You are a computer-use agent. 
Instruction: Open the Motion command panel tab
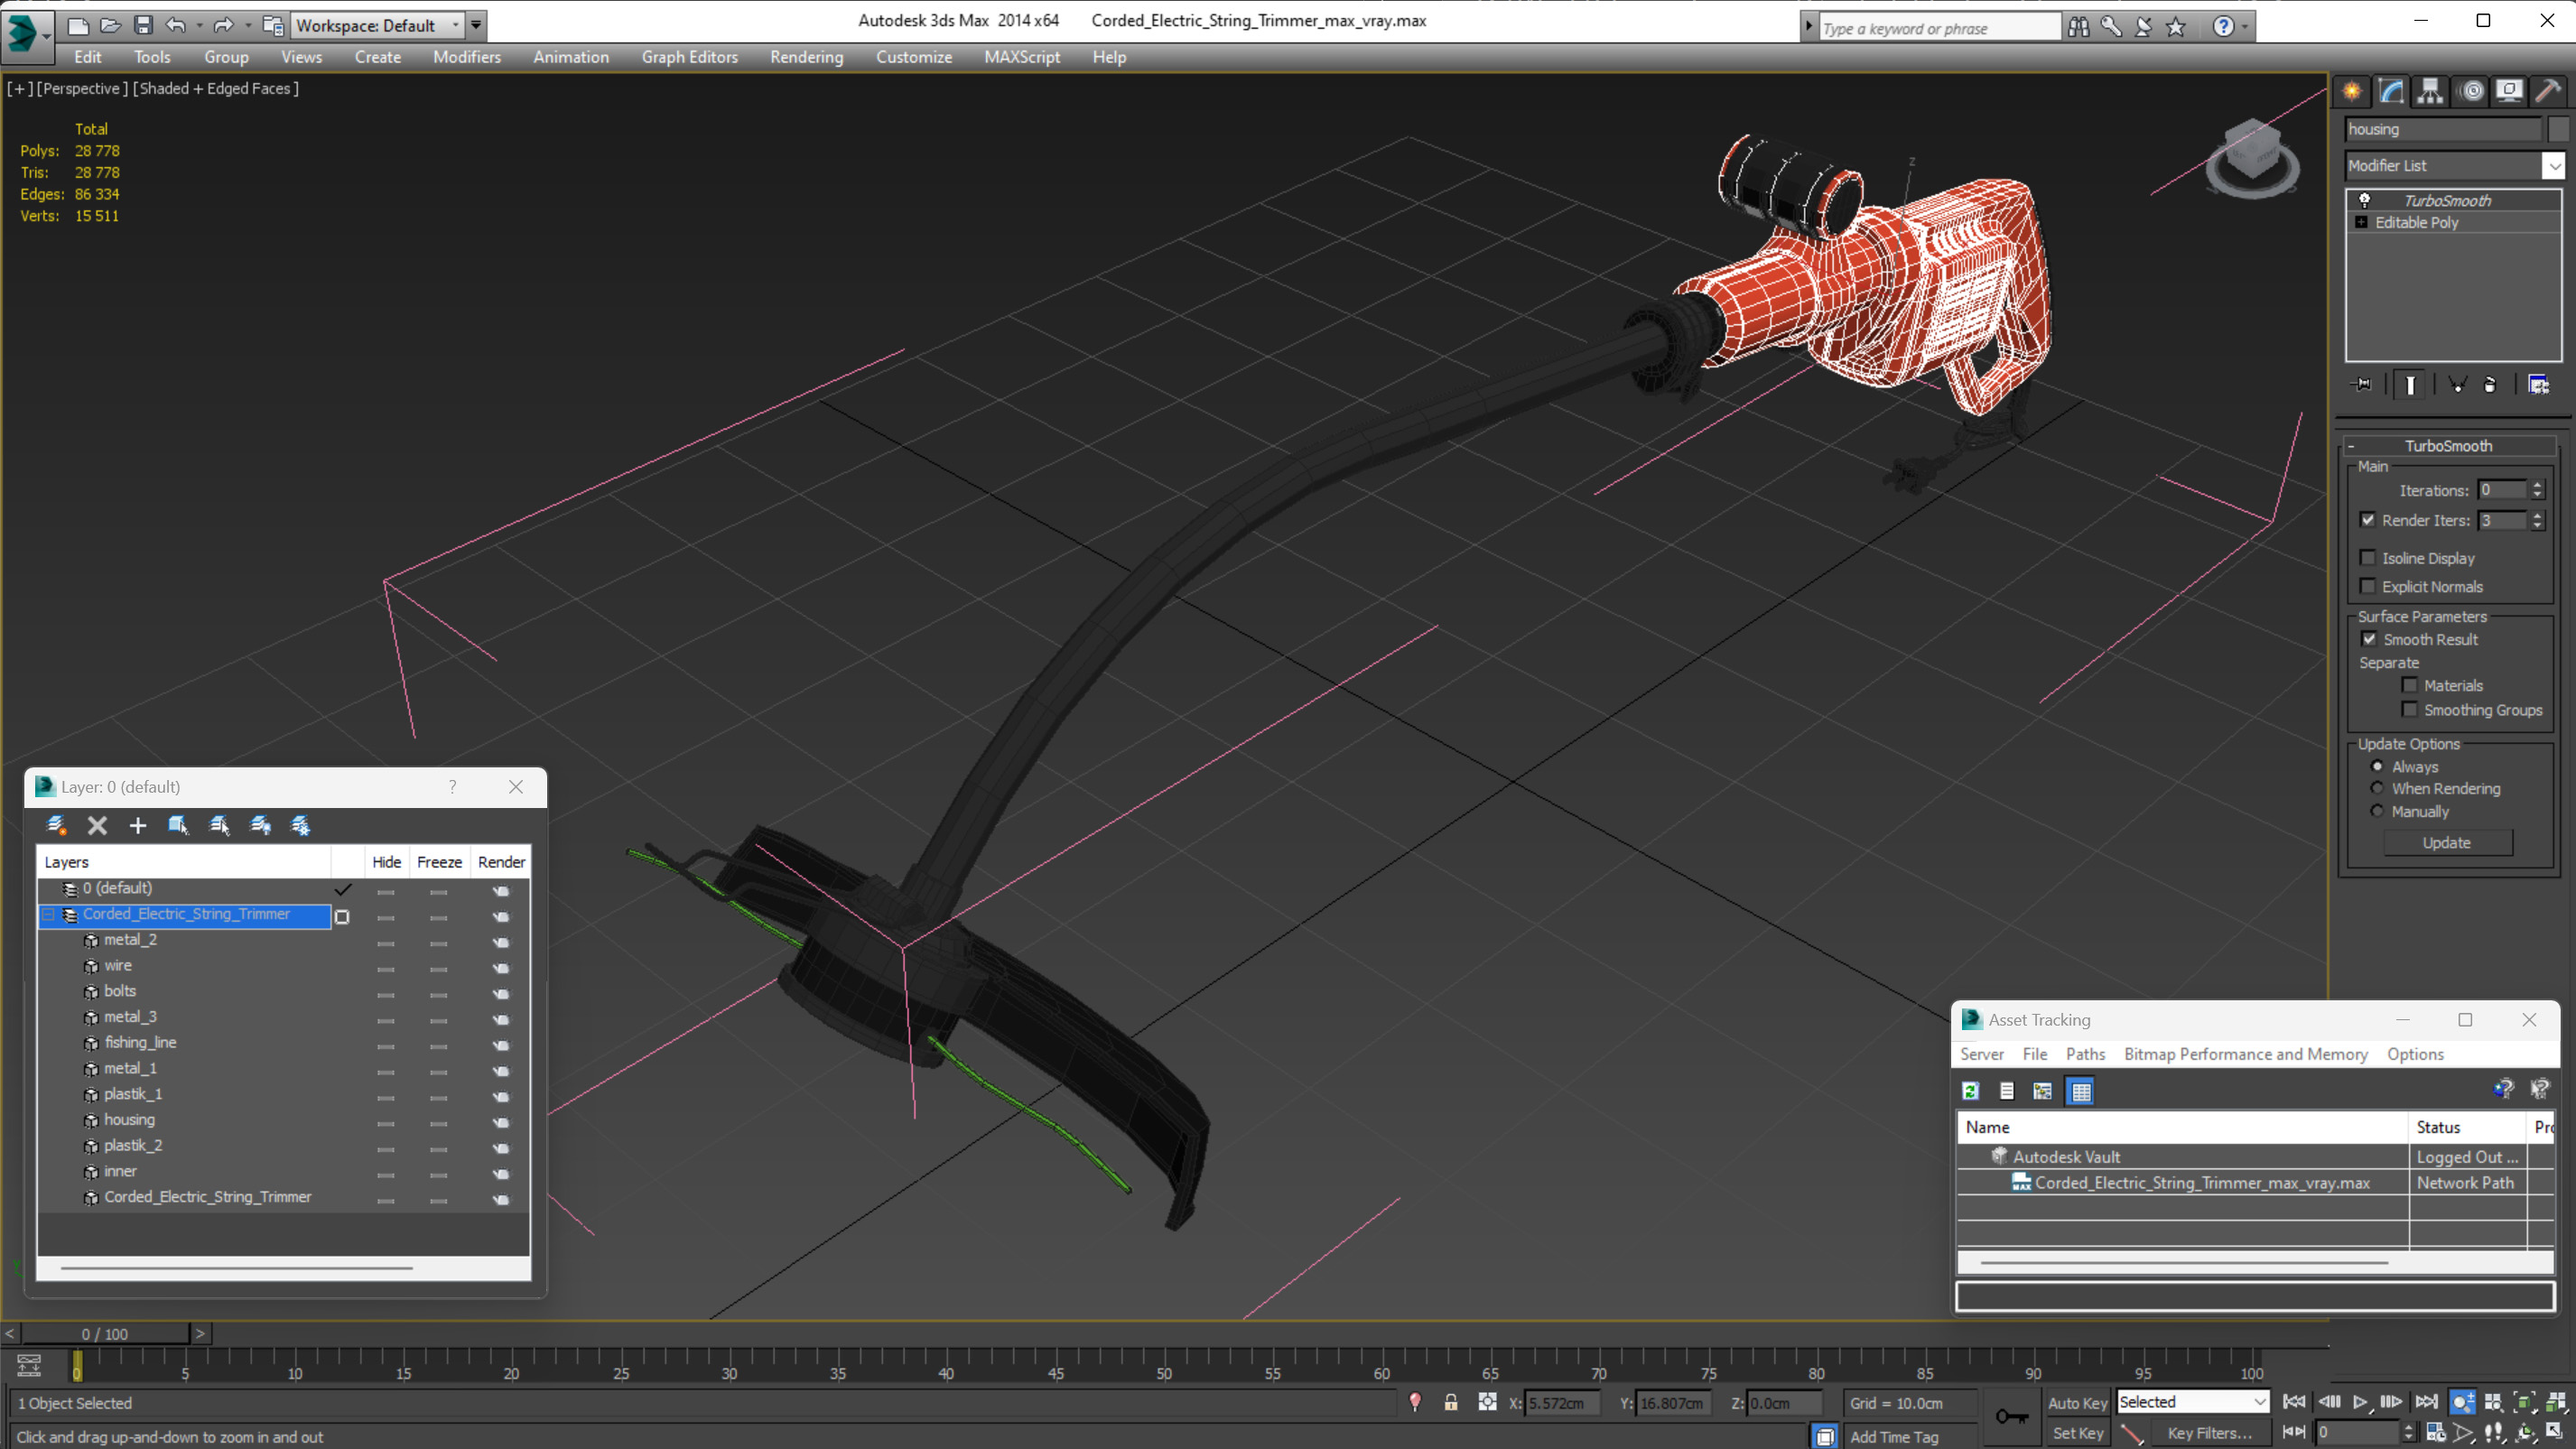(x=2472, y=92)
